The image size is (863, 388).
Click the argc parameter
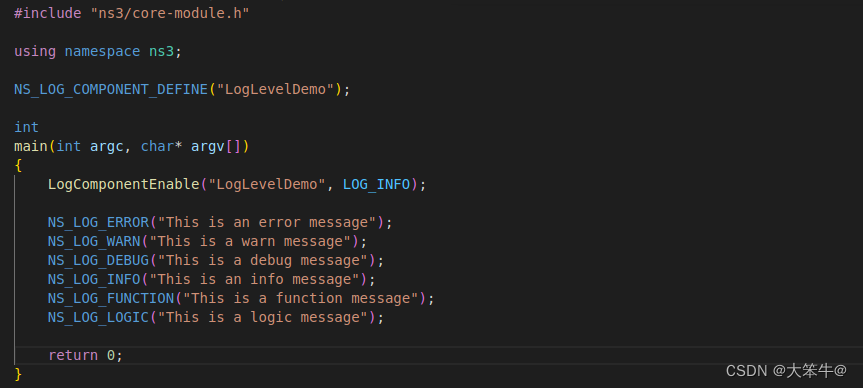click(107, 146)
